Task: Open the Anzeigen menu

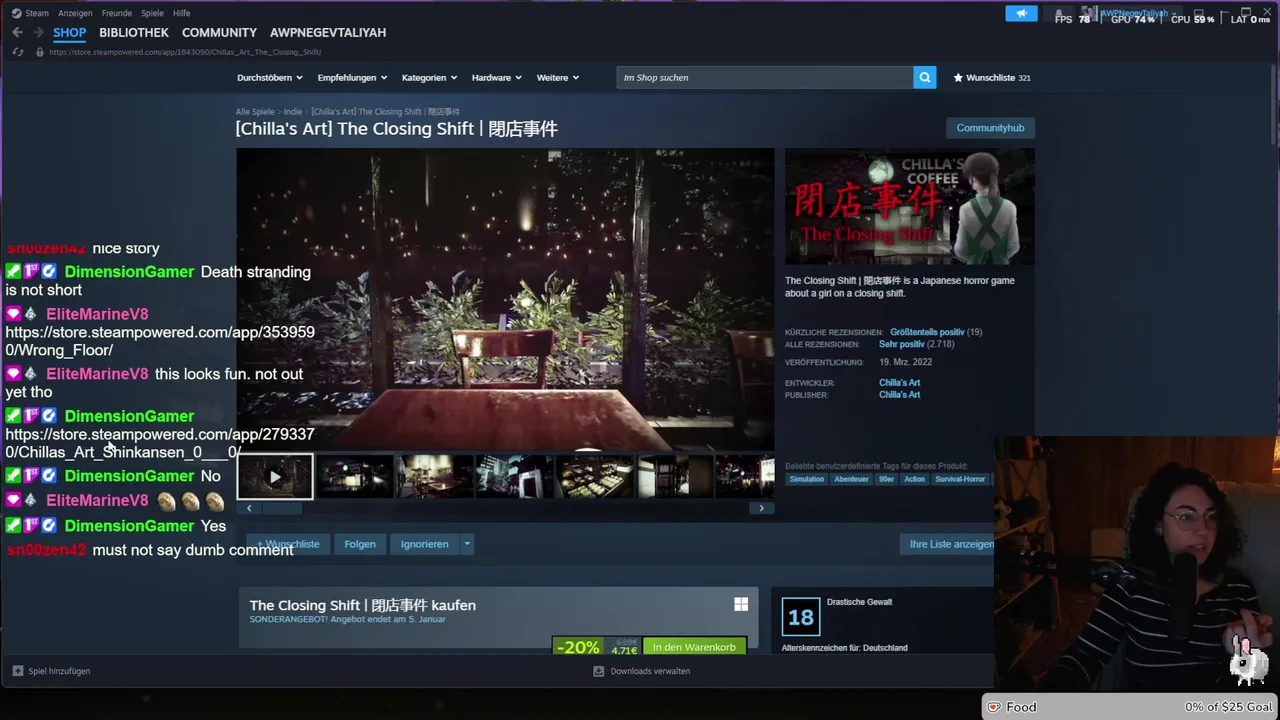Action: point(75,13)
